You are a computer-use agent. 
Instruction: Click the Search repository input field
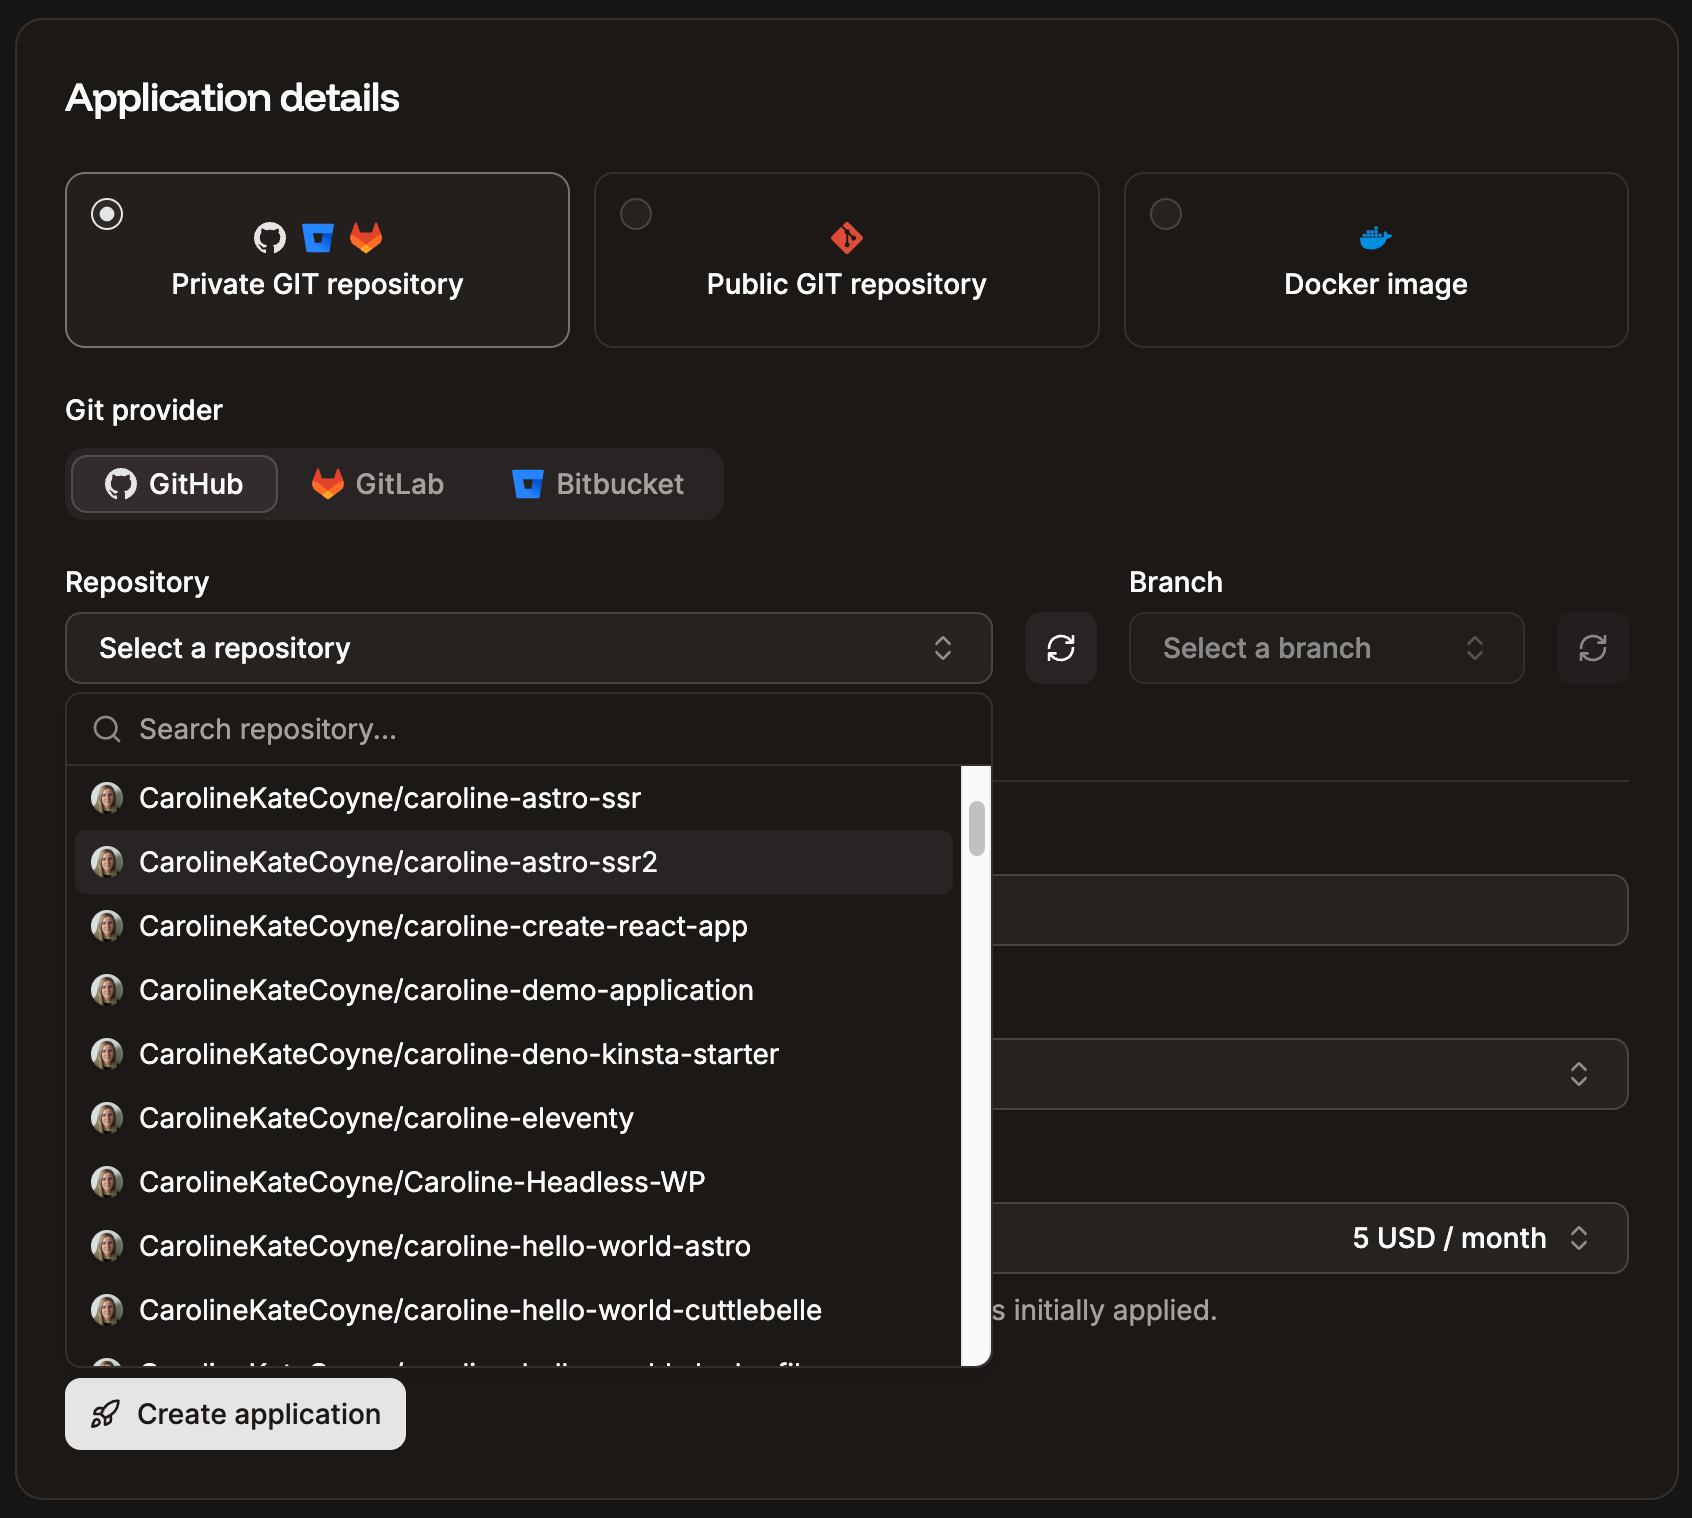point(400,729)
